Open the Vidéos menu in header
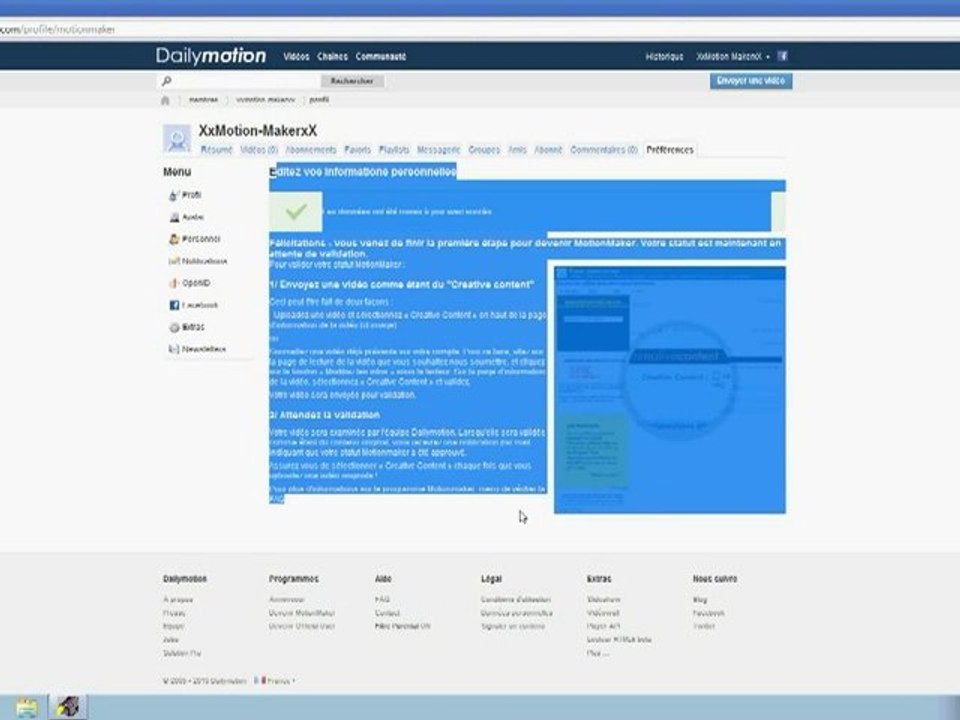Screen dimensions: 960x720 tap(296, 56)
